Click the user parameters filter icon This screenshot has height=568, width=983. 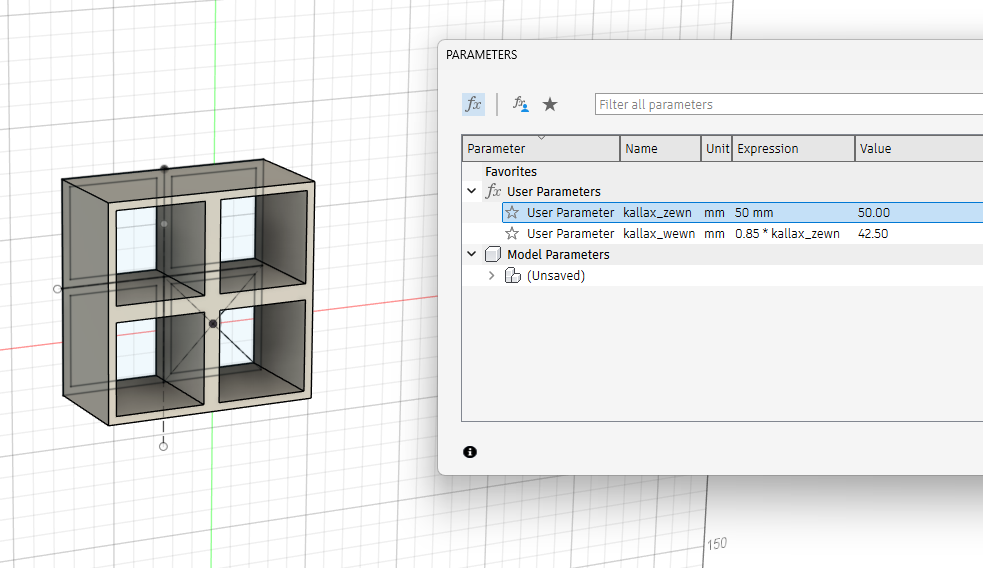[x=520, y=104]
